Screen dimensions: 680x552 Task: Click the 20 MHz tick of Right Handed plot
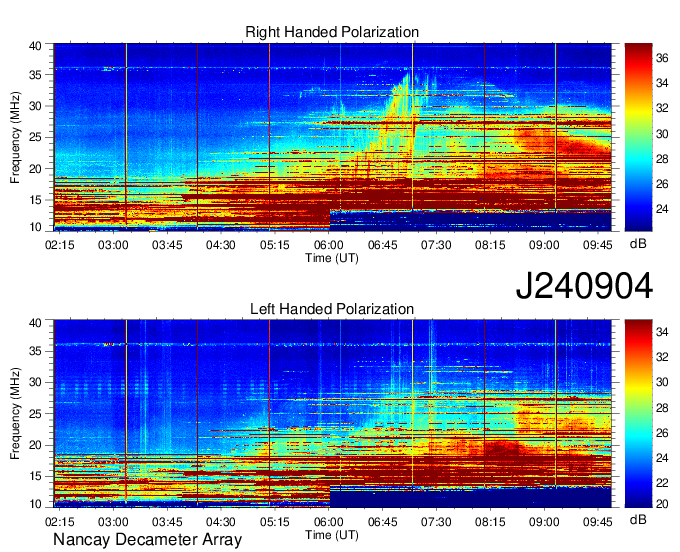[35, 169]
